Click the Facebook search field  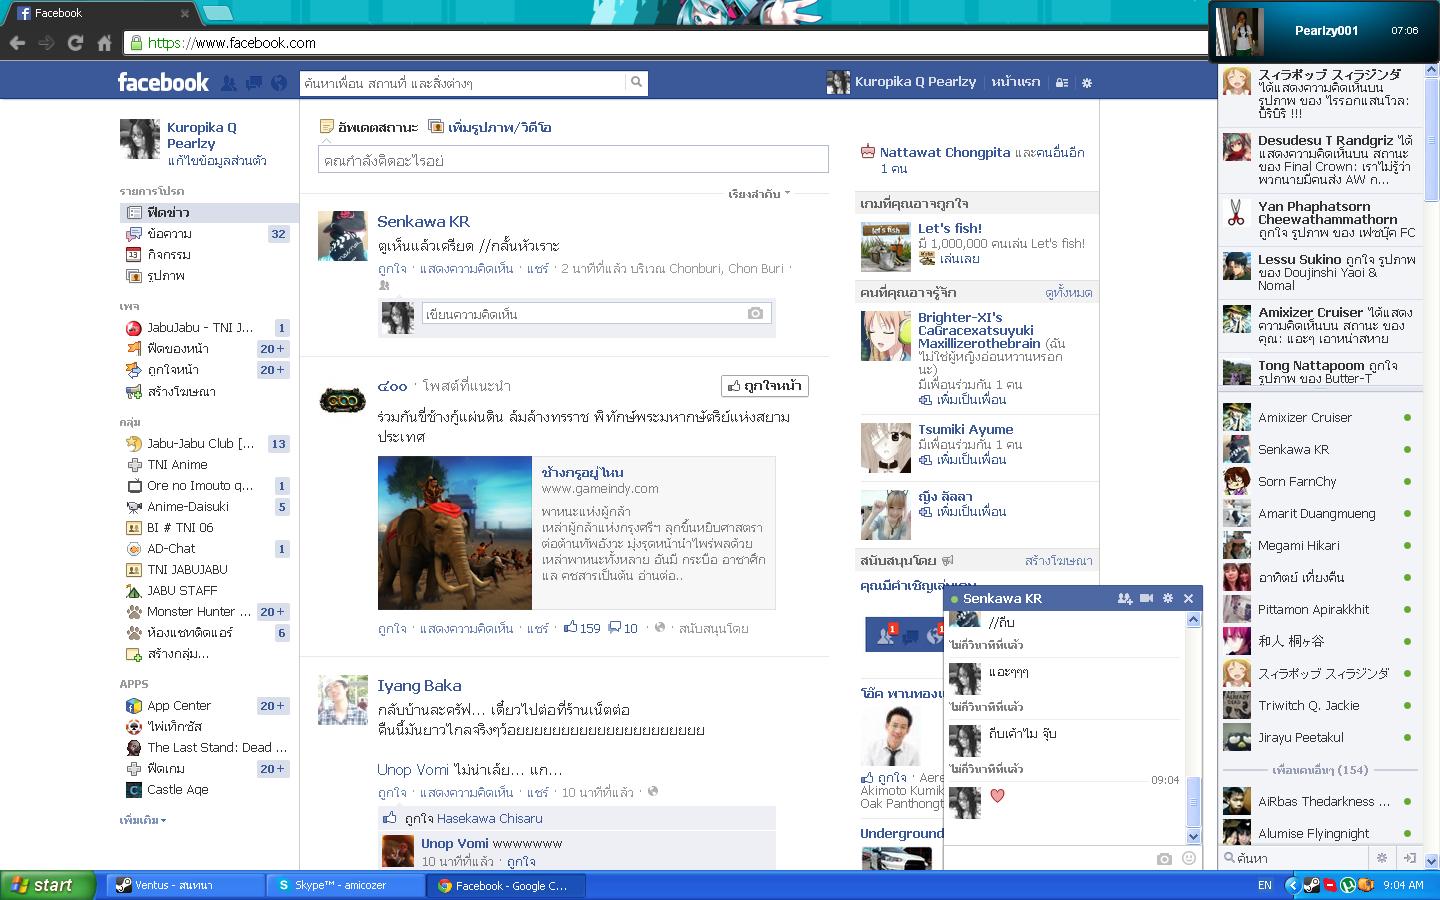(462, 83)
